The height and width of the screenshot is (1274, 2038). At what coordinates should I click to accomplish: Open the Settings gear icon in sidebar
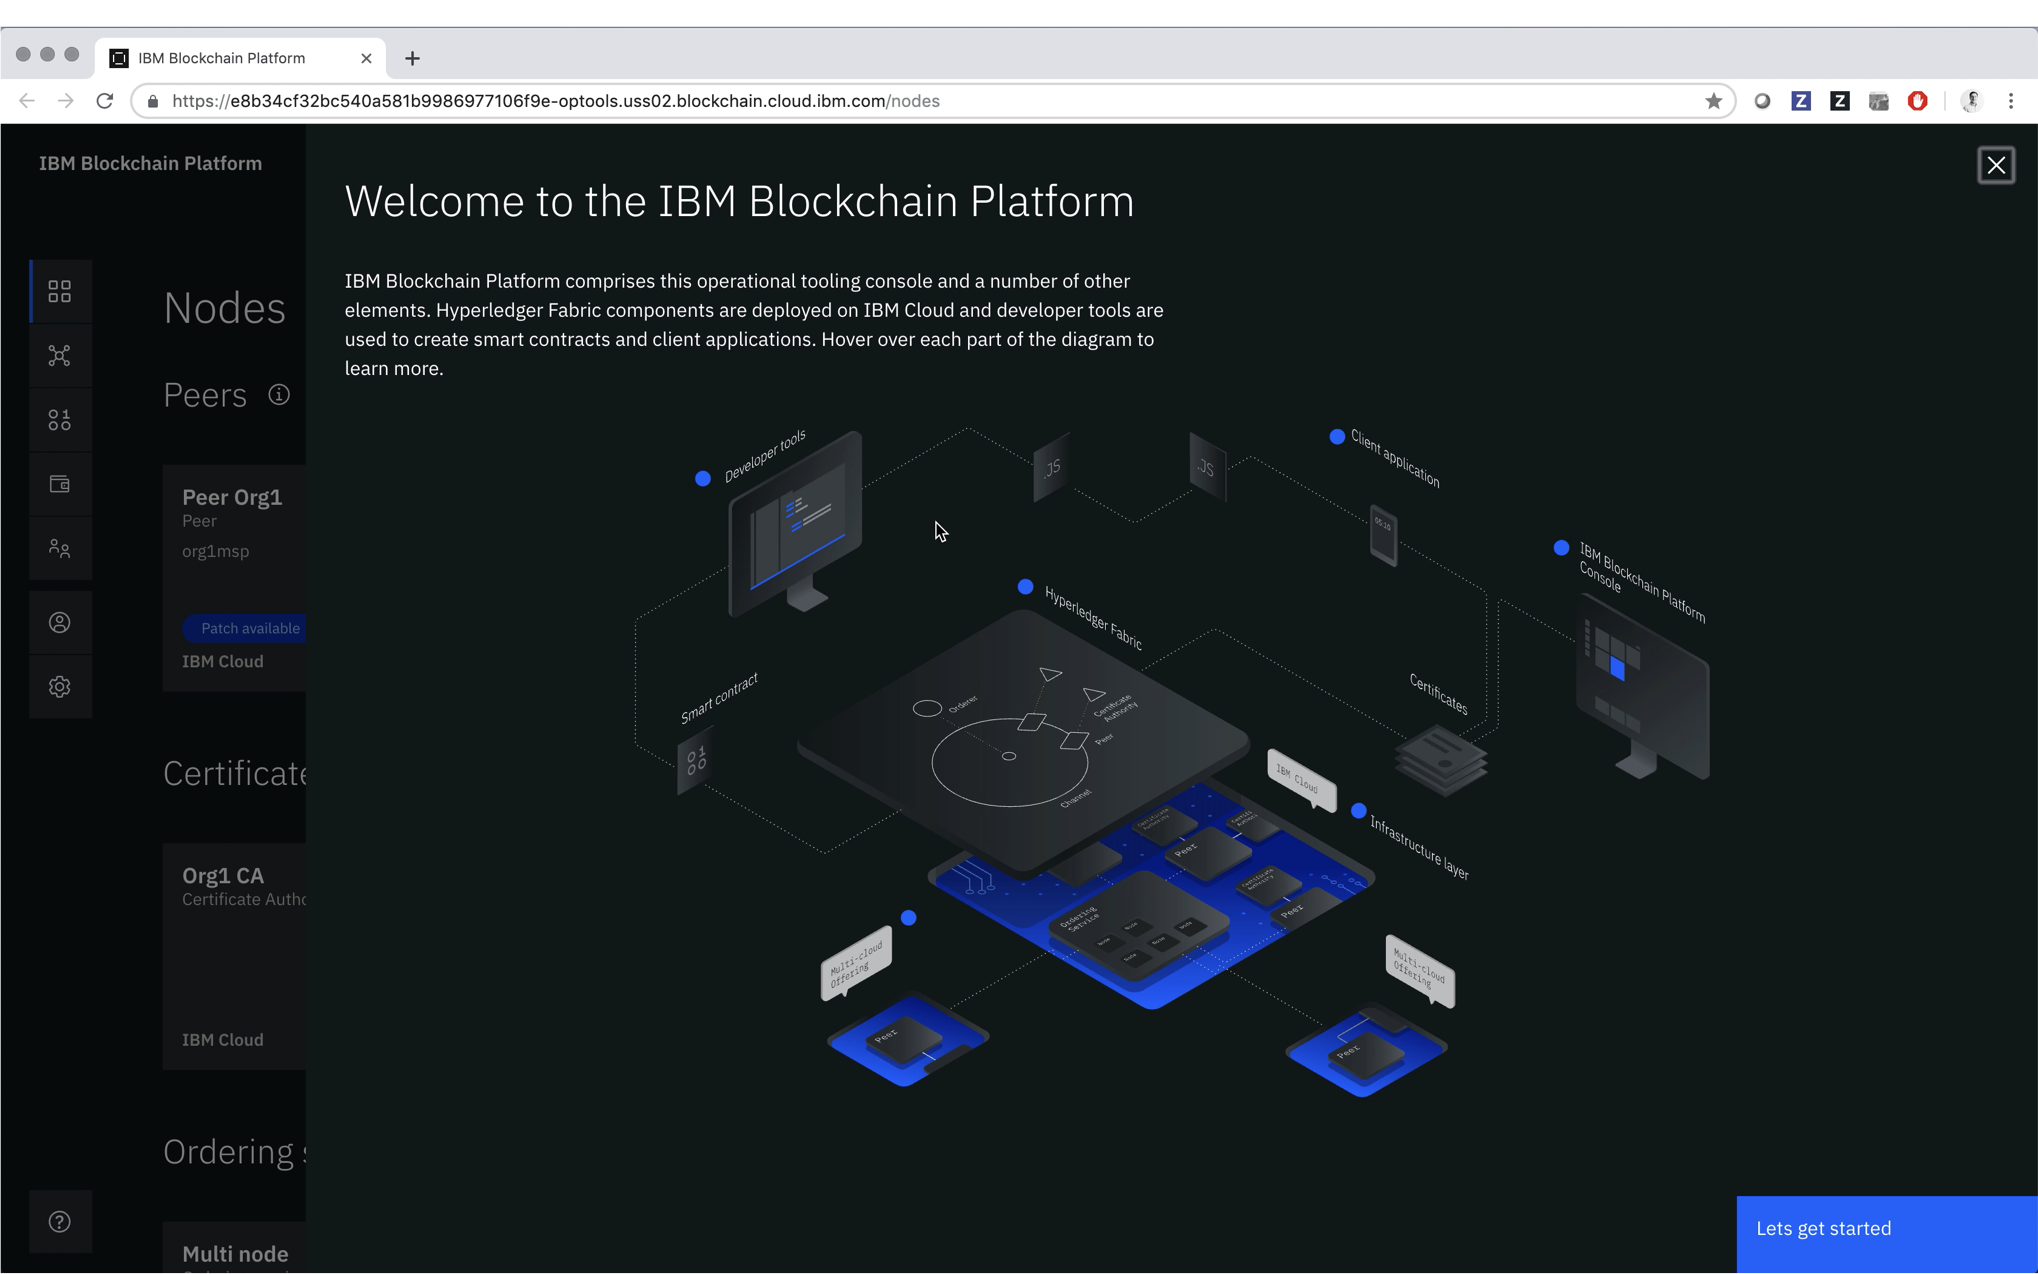[60, 687]
